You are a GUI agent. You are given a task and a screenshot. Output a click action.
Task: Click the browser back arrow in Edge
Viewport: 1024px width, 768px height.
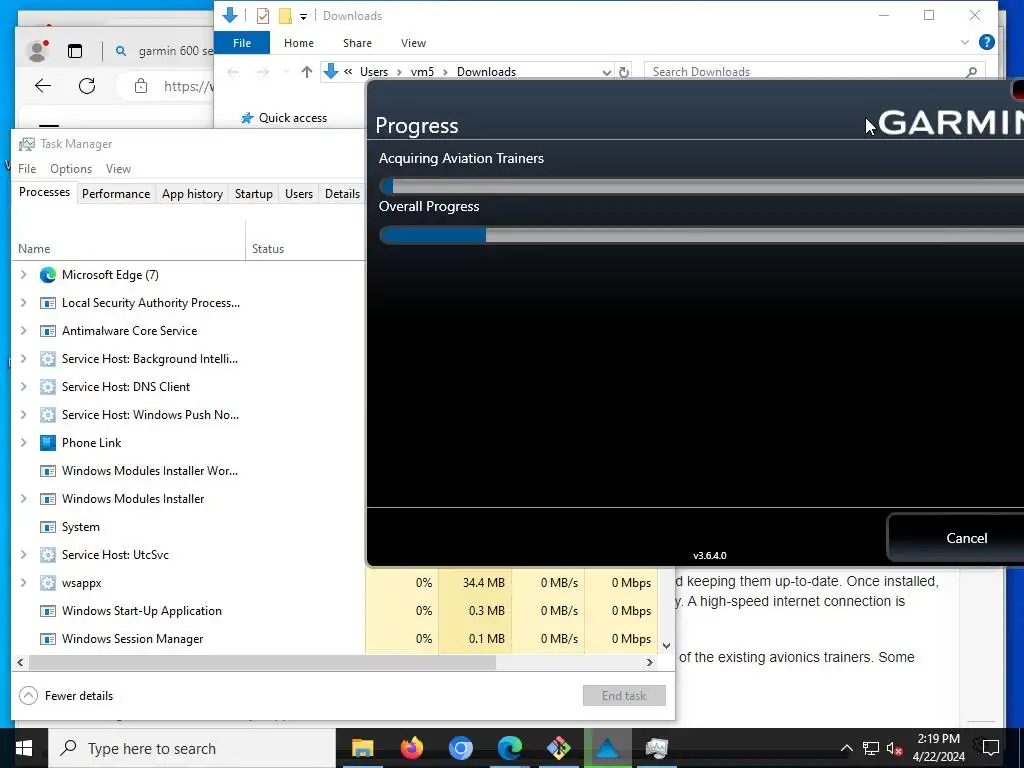point(43,86)
